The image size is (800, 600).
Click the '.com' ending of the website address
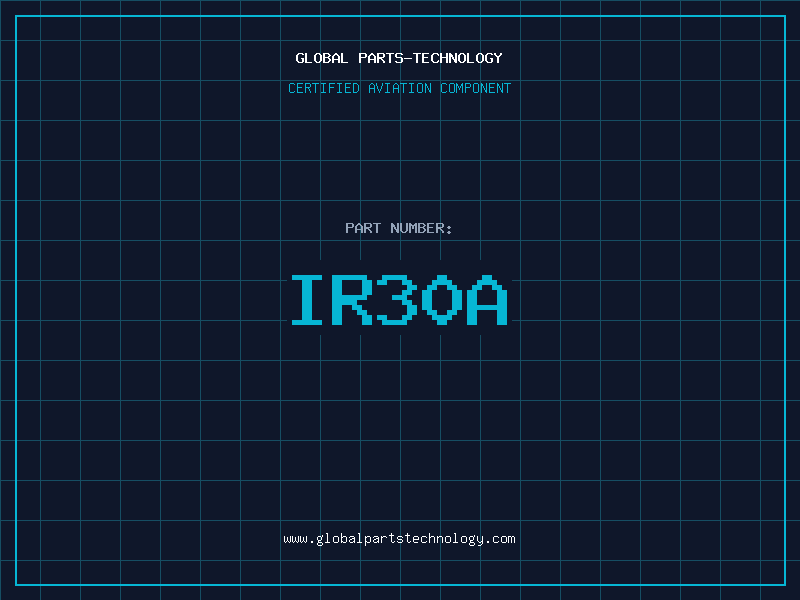500,539
